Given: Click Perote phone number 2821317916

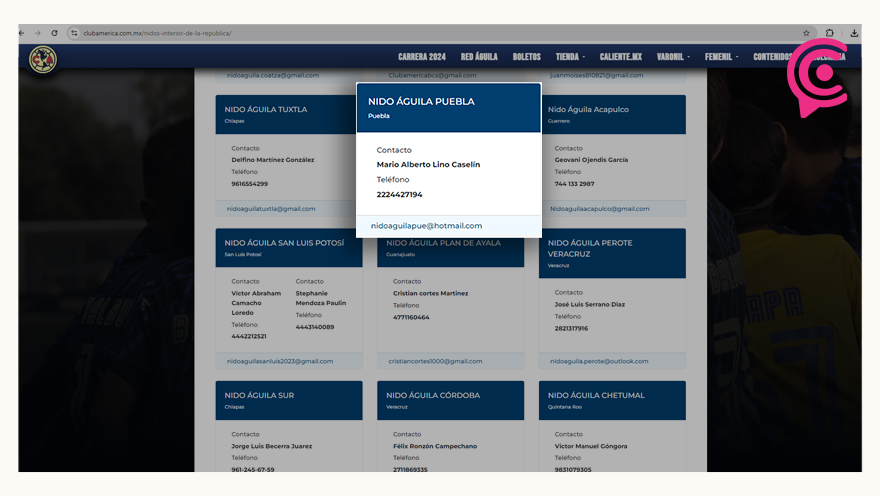Looking at the screenshot, I should click(x=571, y=329).
